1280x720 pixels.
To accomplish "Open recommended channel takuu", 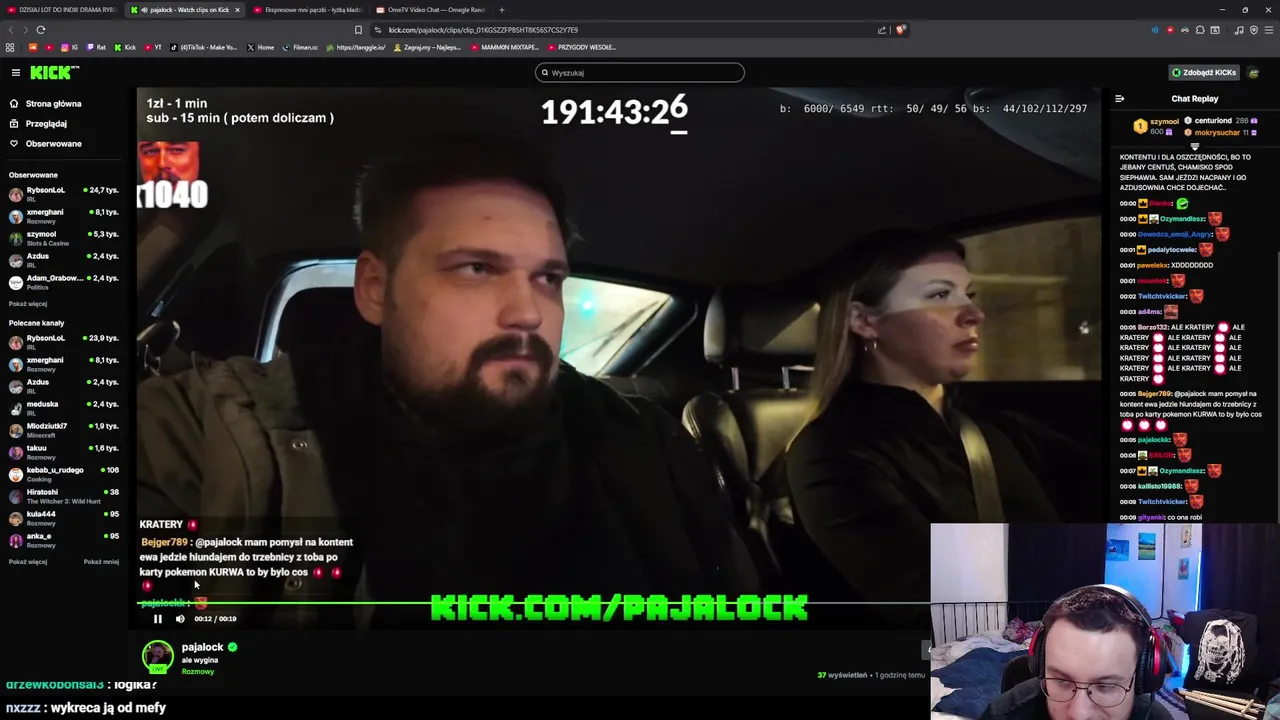I will tap(64, 452).
